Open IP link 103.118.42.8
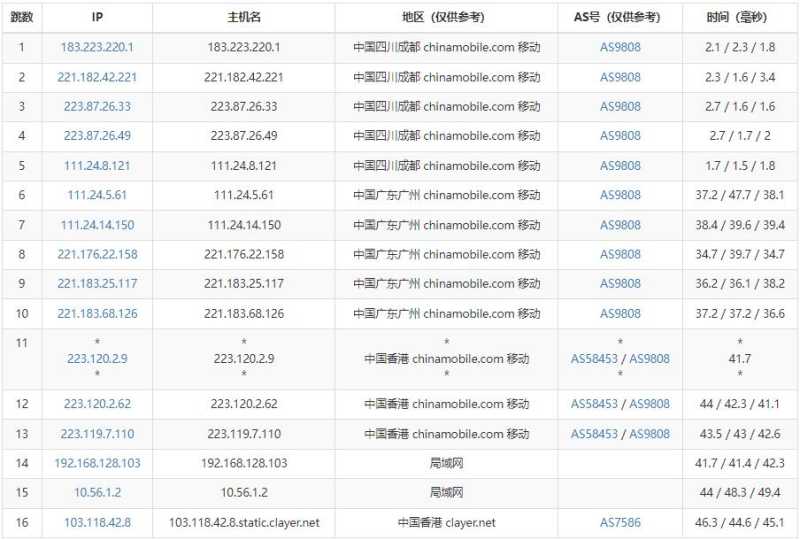Image resolution: width=800 pixels, height=540 pixels. 97,523
